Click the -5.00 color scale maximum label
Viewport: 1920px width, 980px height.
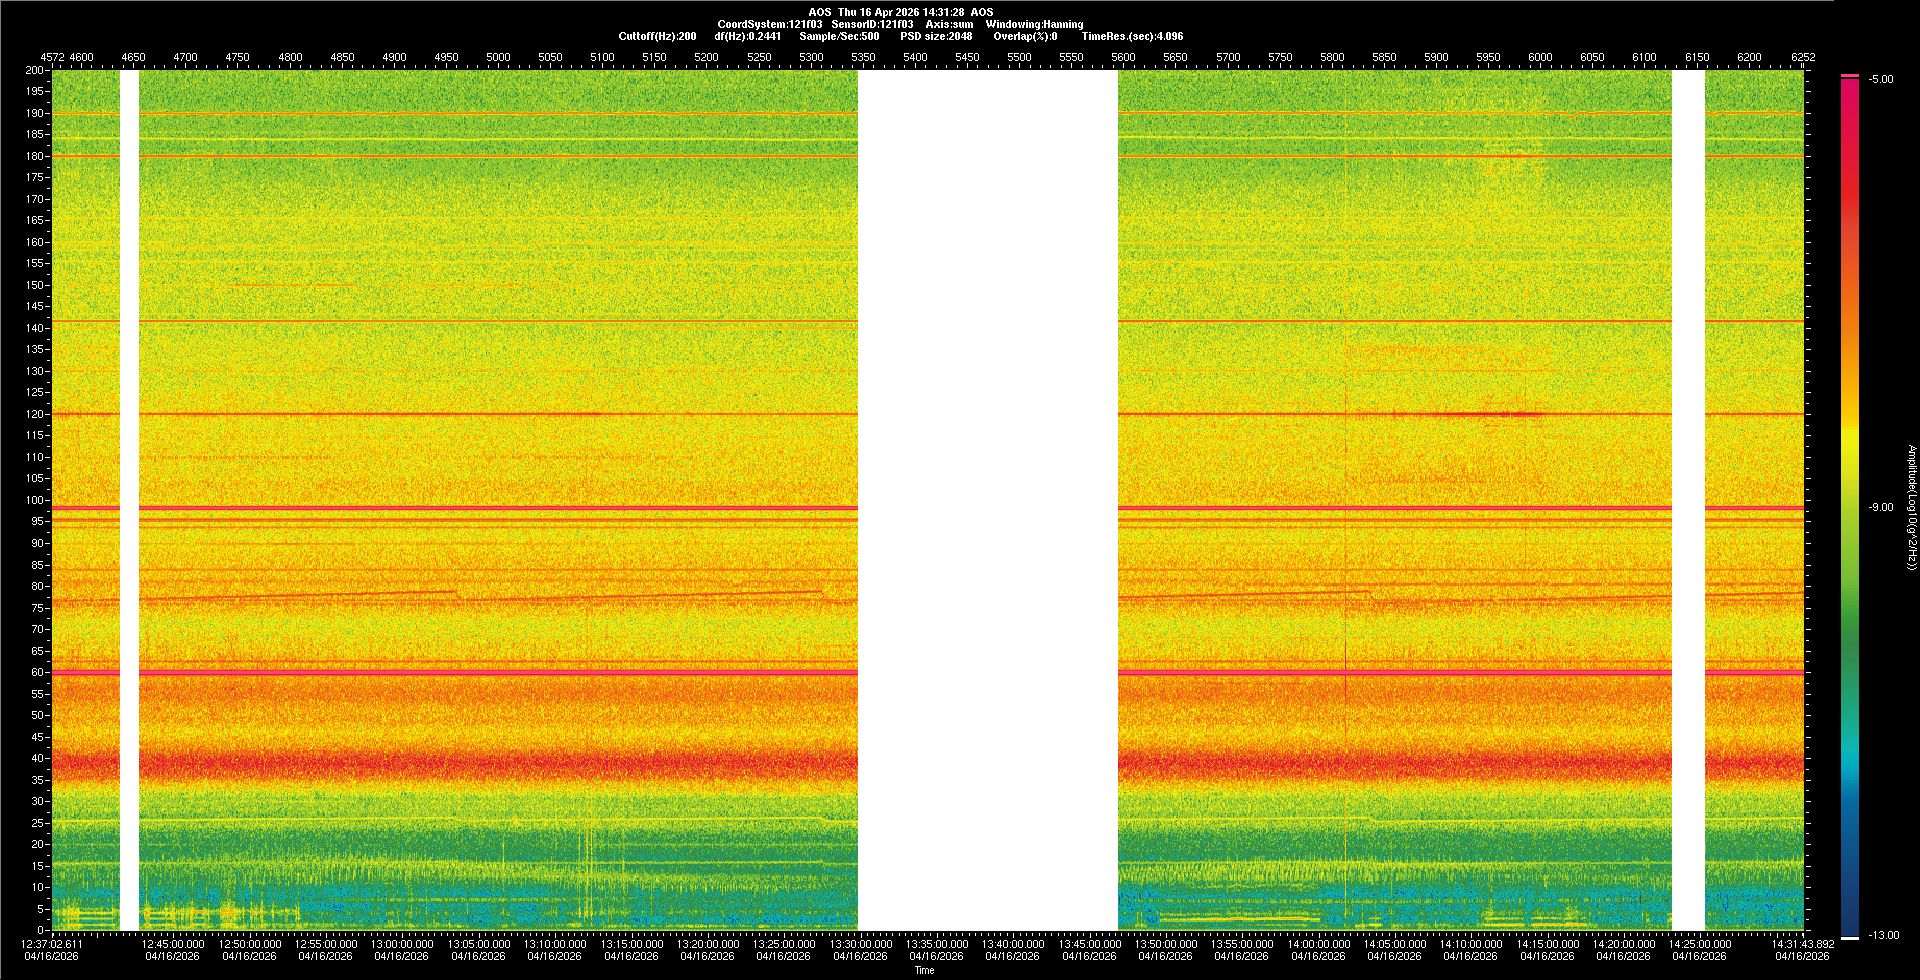[x=1881, y=80]
